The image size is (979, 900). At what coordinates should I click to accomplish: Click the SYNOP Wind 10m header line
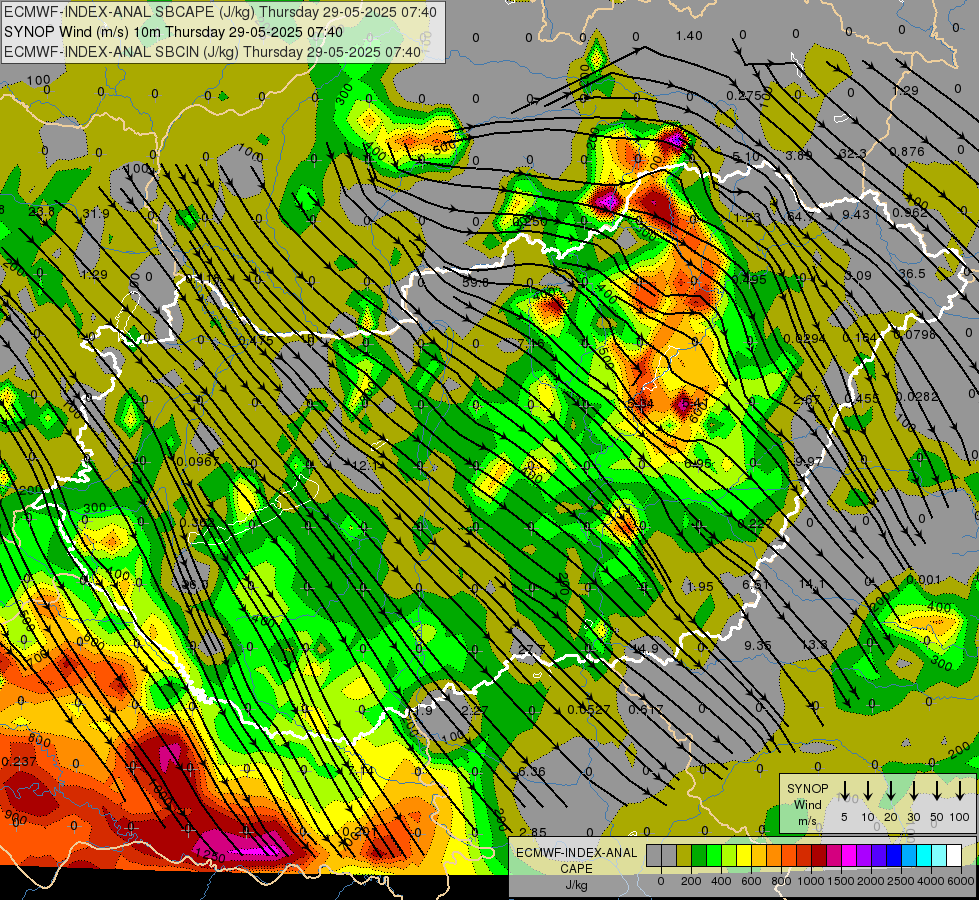(174, 32)
